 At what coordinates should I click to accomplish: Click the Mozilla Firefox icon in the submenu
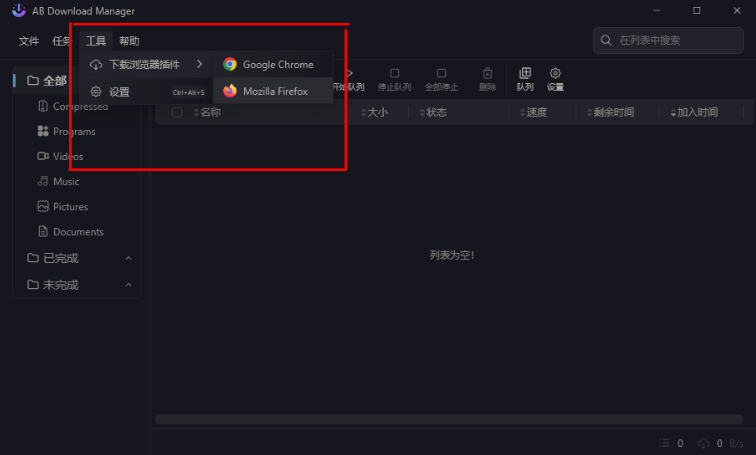coord(230,91)
